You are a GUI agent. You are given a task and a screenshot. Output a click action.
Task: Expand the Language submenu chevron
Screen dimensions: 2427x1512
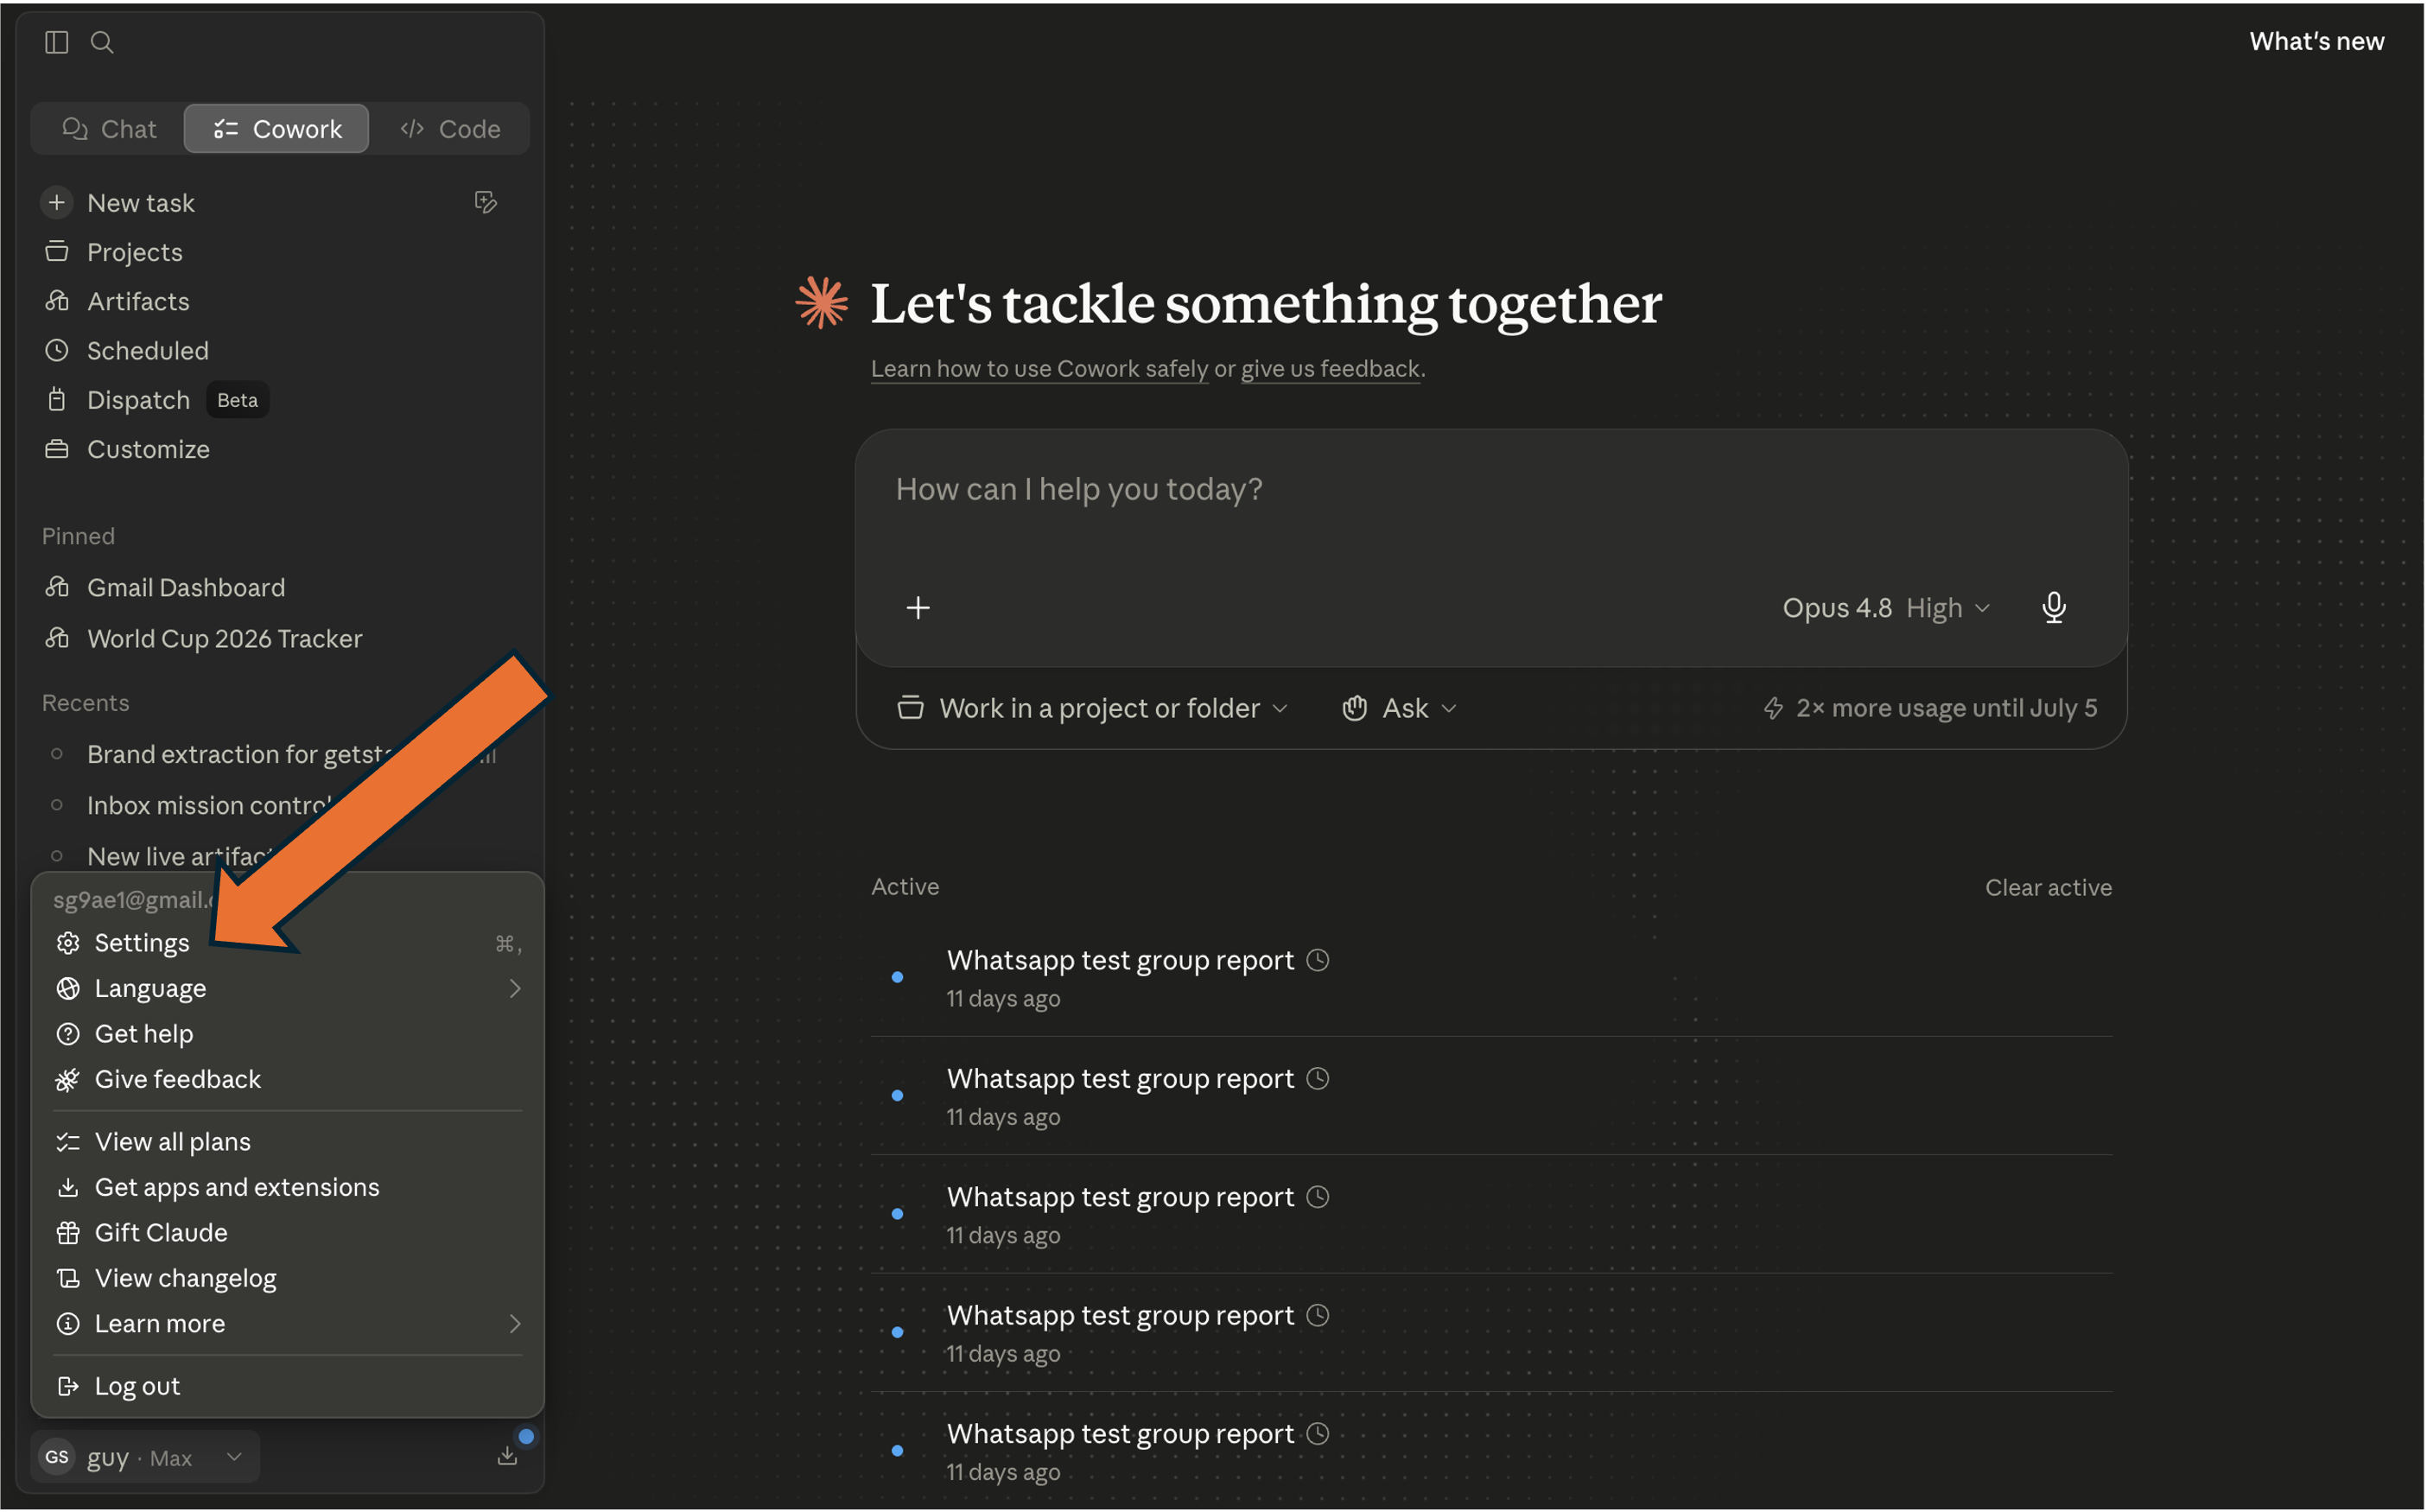point(515,989)
